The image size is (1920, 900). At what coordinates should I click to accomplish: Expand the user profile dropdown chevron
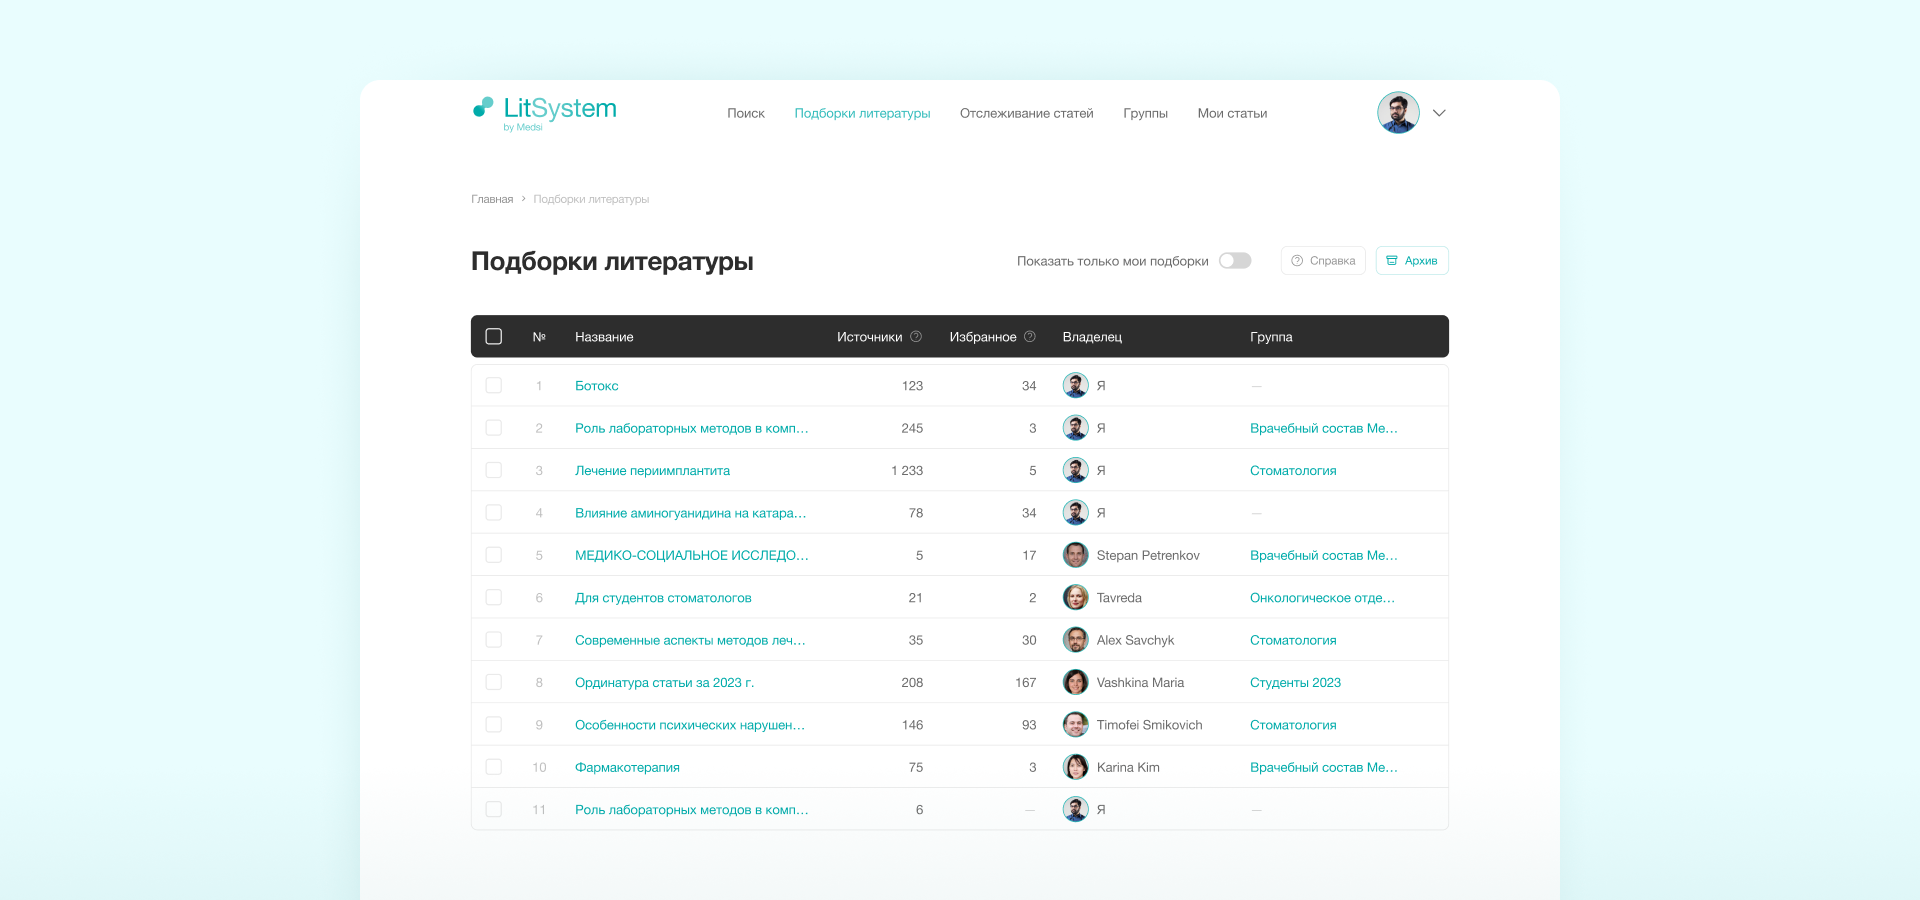pos(1439,113)
